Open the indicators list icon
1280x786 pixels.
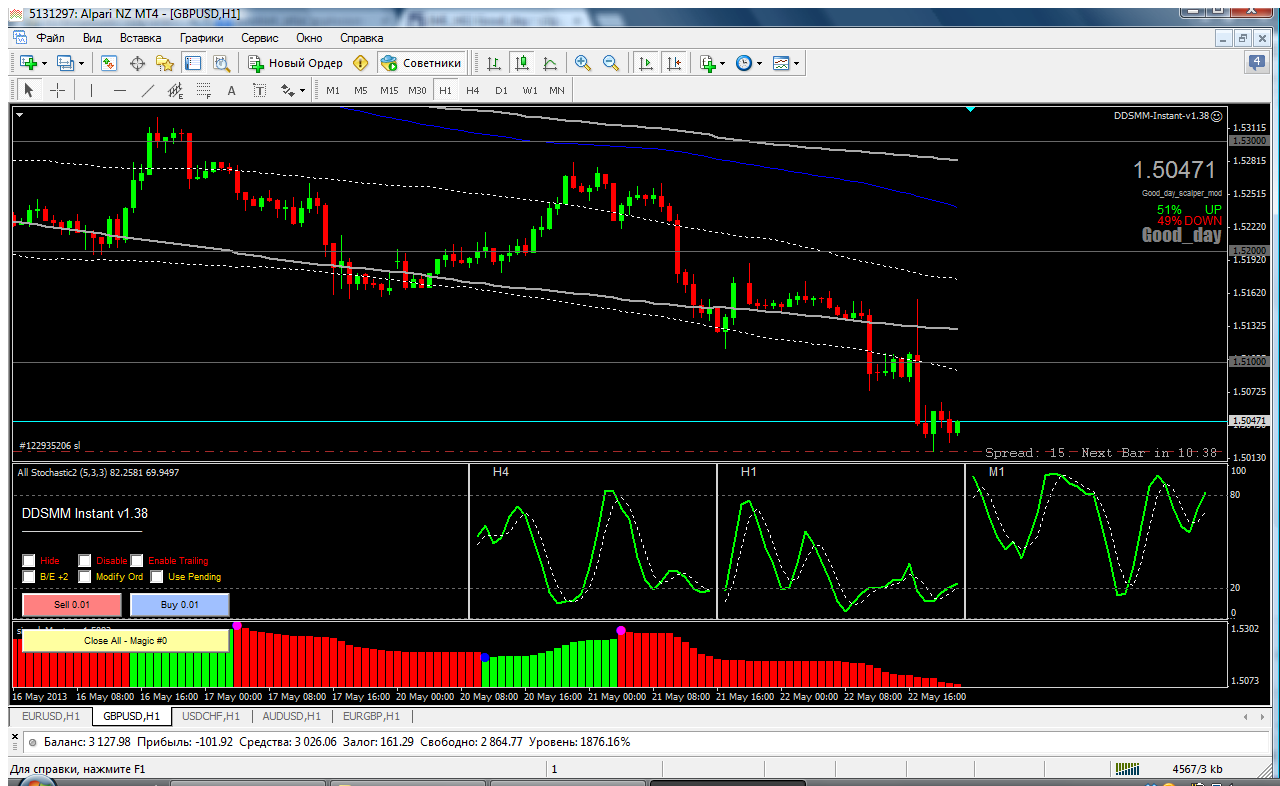click(707, 63)
